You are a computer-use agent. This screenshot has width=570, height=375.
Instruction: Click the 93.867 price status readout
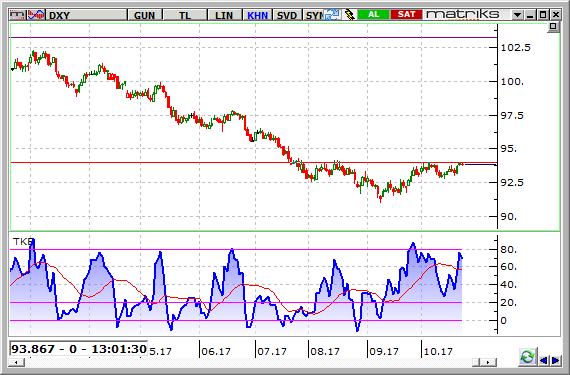(x=79, y=349)
